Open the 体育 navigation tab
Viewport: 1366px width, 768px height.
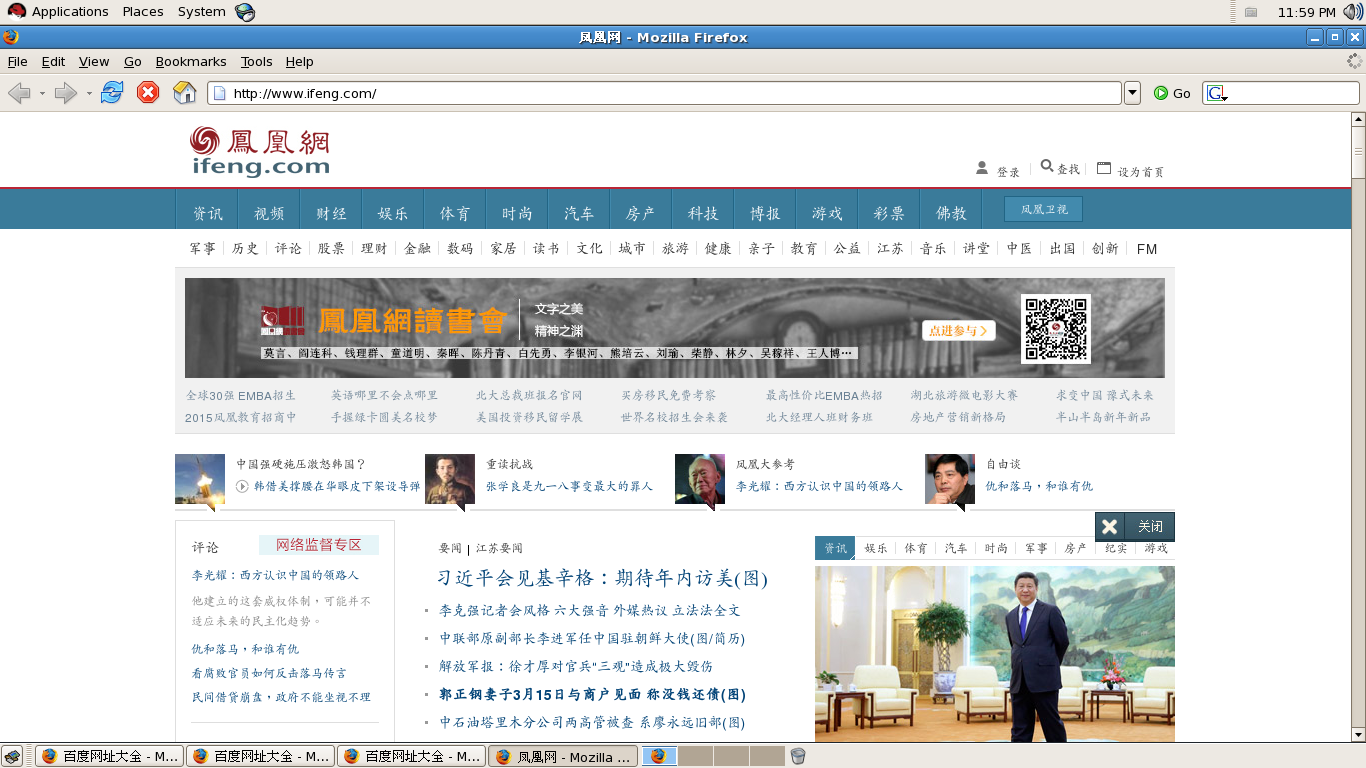[x=455, y=213]
